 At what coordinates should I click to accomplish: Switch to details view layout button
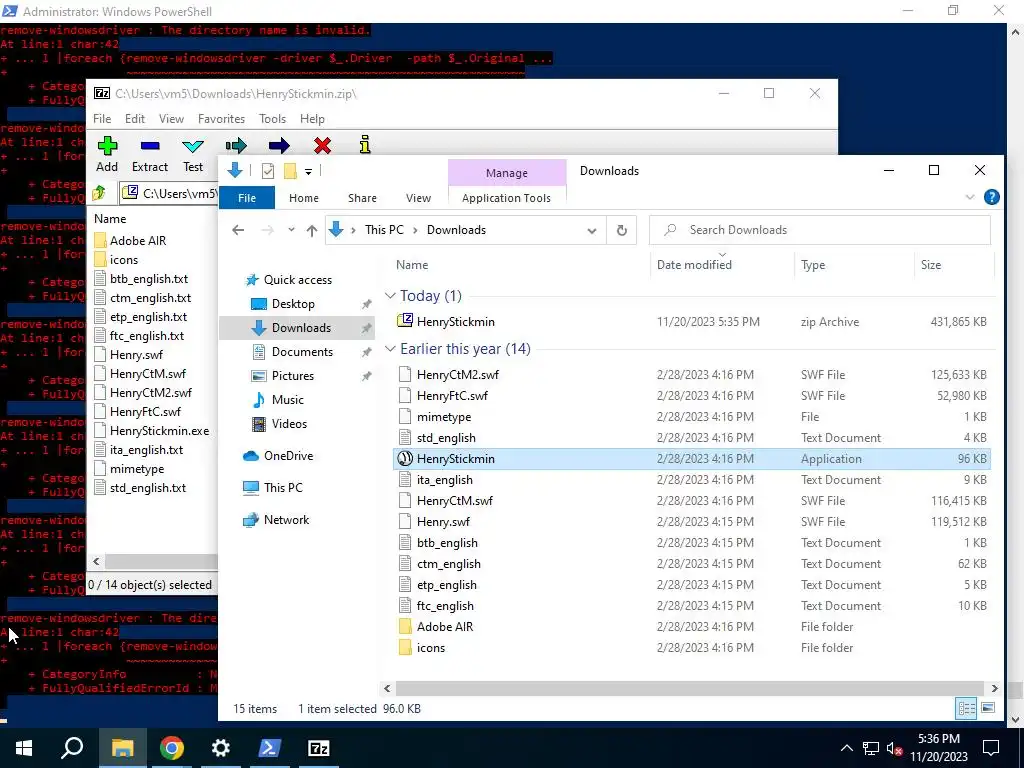(966, 708)
